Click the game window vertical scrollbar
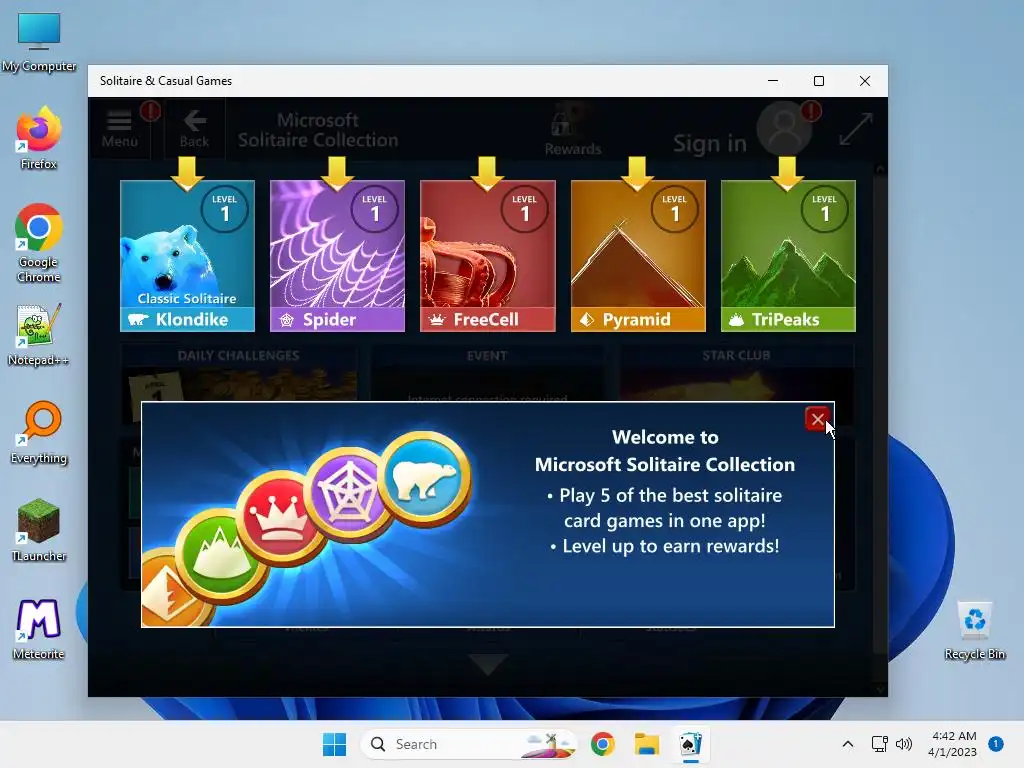 tap(880, 428)
